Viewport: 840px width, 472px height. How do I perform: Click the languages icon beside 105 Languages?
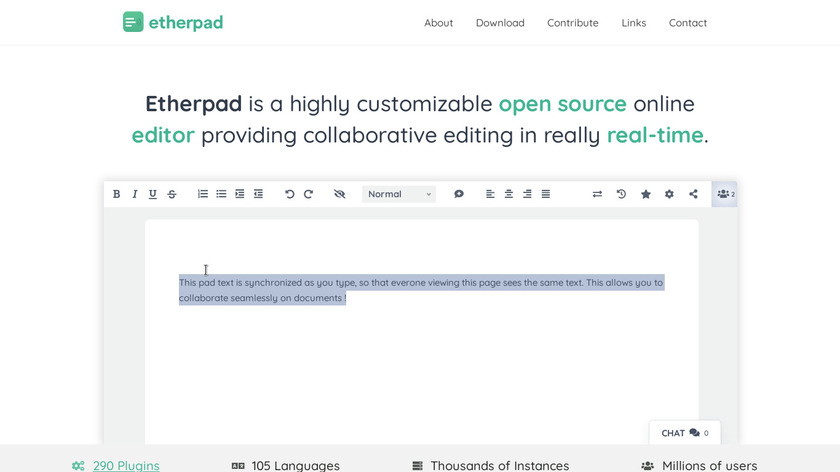tap(238, 466)
